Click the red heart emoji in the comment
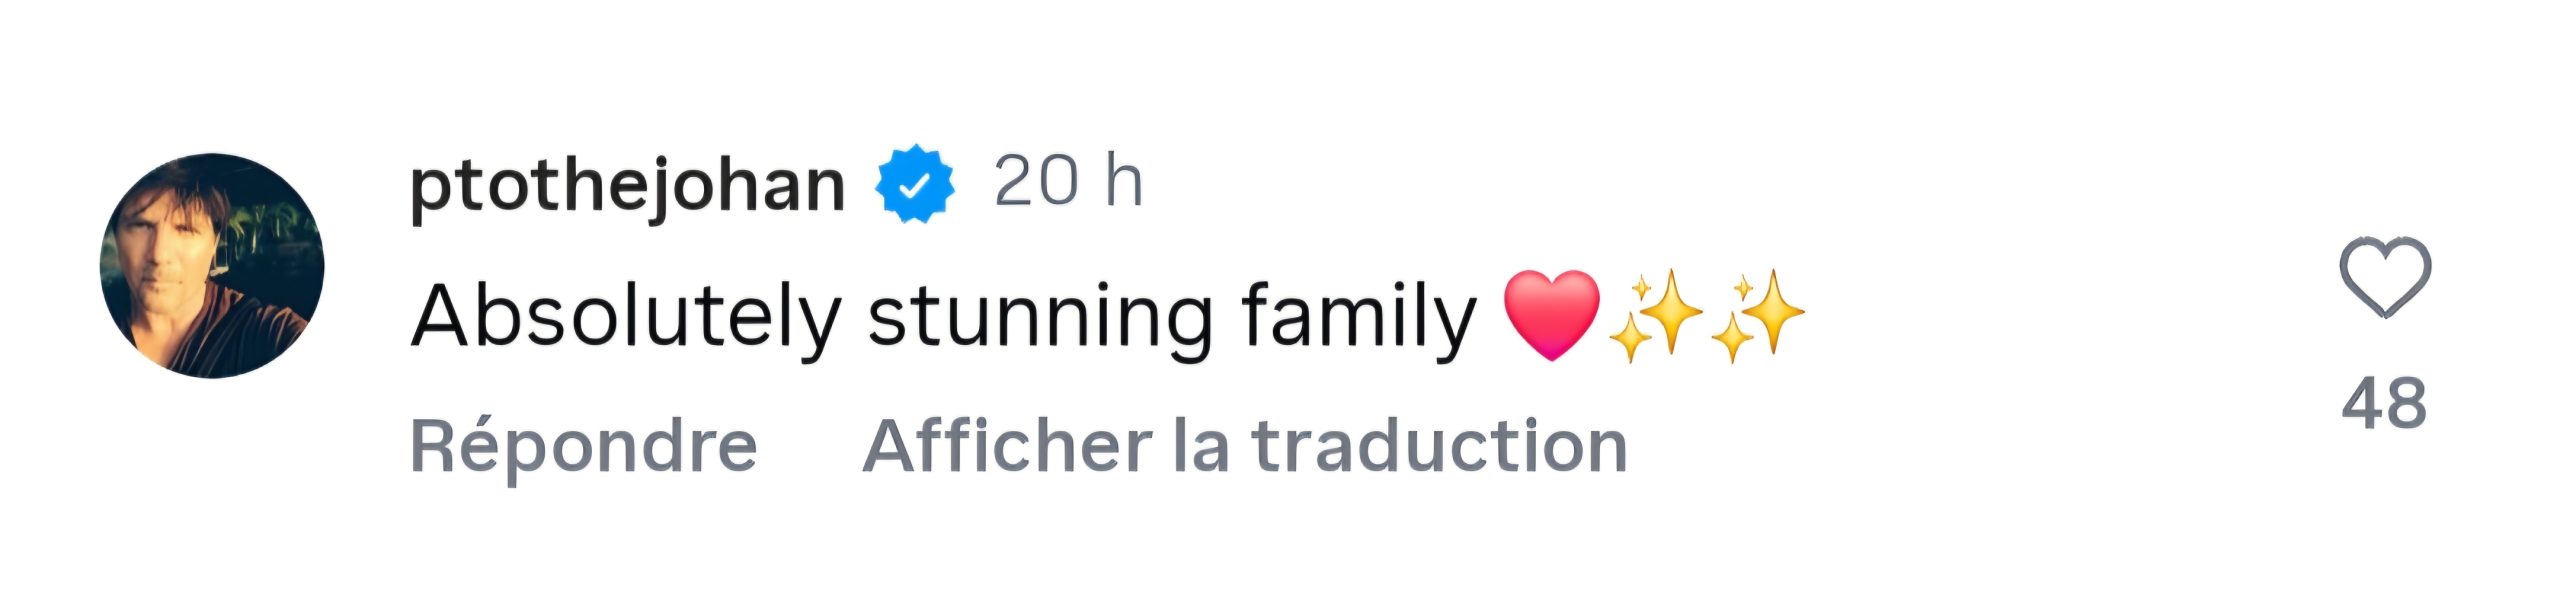The image size is (2560, 607). tap(1551, 314)
